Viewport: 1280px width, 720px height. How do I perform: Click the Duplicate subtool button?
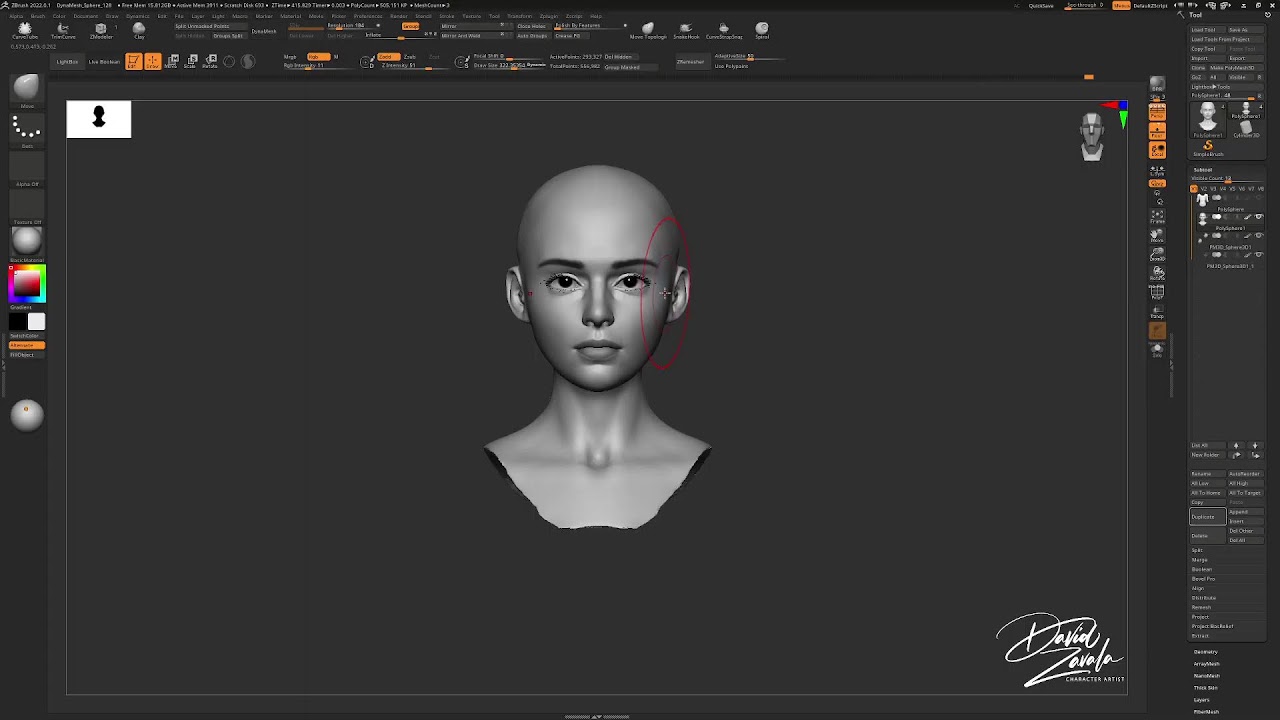[x=1207, y=517]
